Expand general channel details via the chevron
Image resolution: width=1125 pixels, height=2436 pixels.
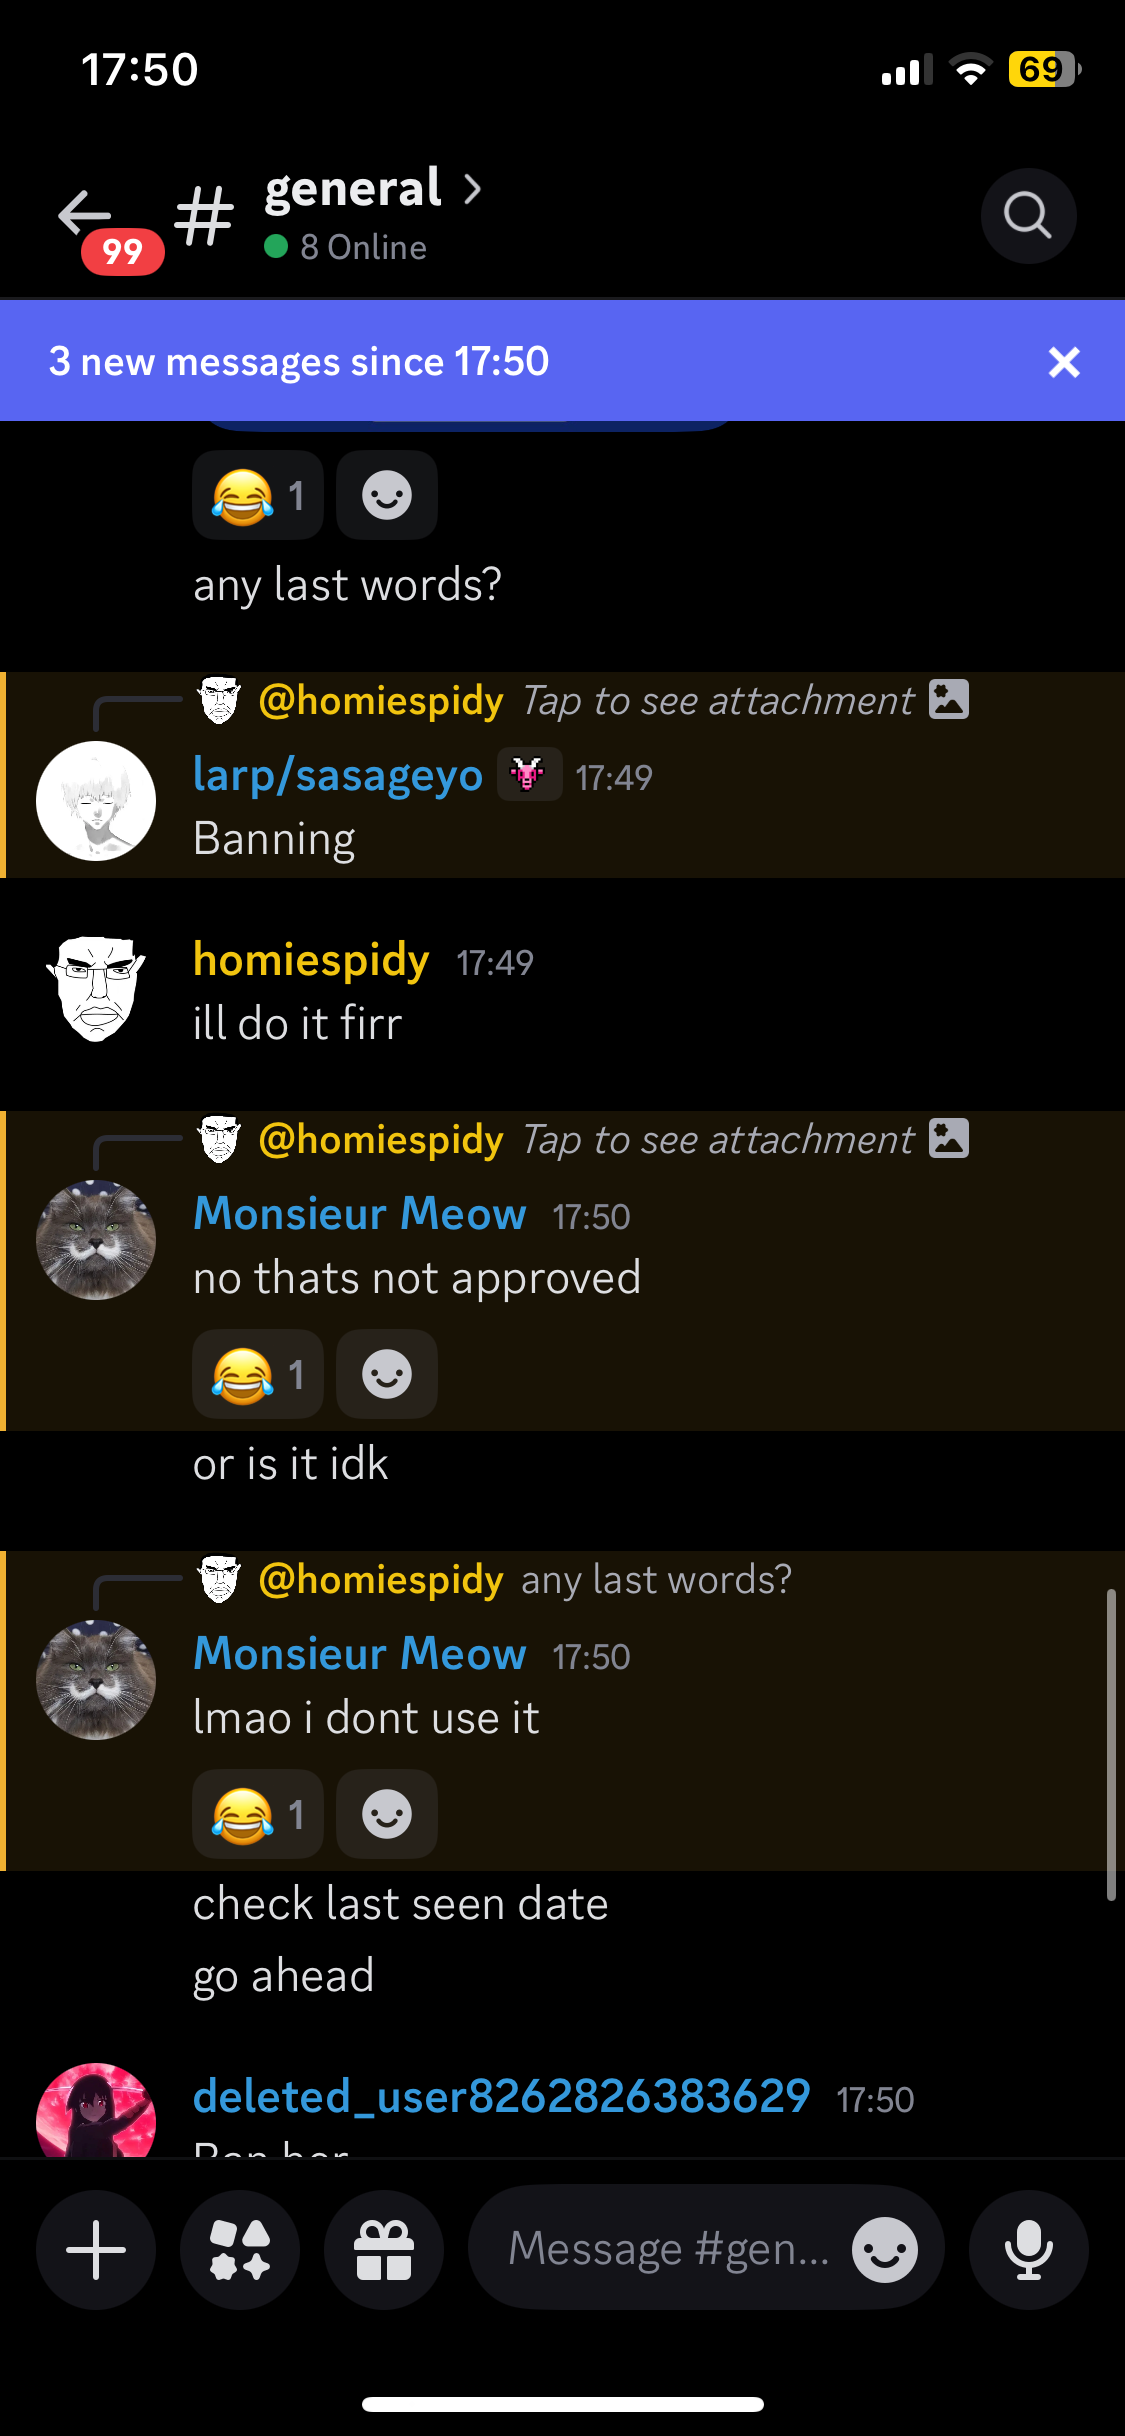tap(473, 188)
